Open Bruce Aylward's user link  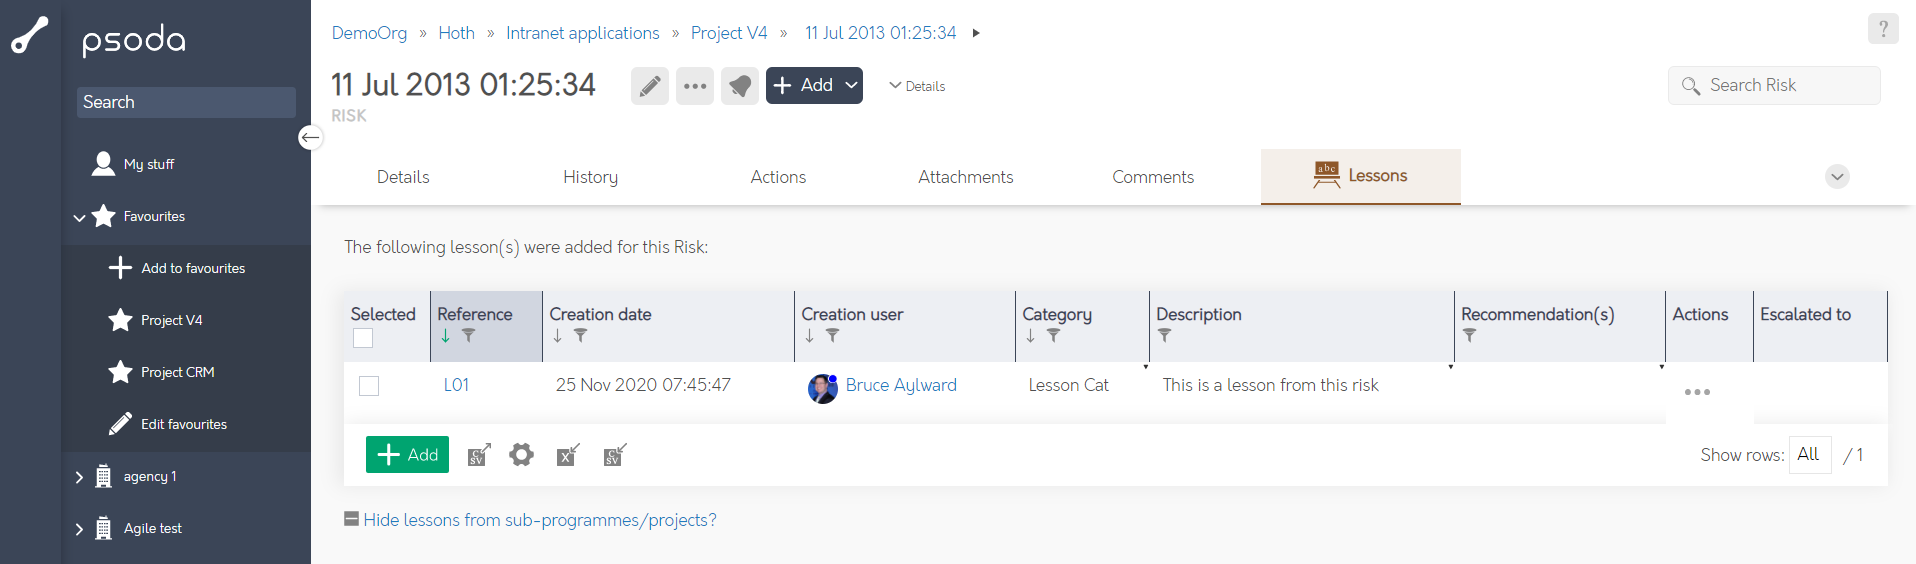point(900,385)
